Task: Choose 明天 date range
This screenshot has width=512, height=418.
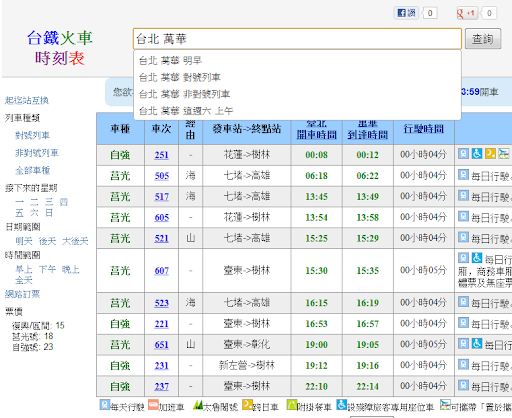Action: click(24, 241)
